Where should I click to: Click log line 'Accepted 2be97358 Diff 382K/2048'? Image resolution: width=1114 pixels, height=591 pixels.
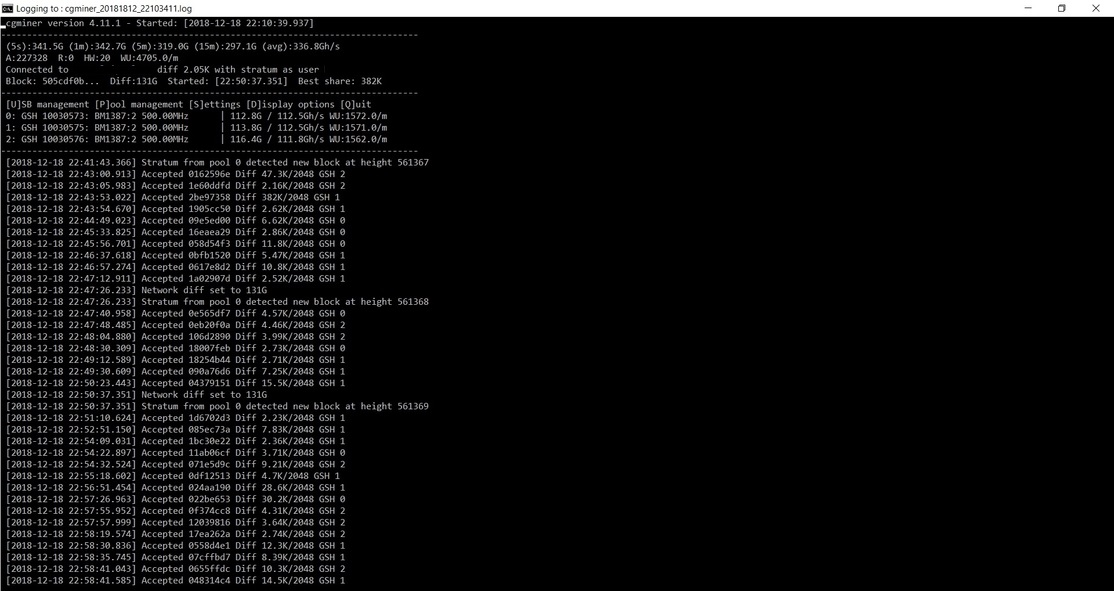coord(173,197)
